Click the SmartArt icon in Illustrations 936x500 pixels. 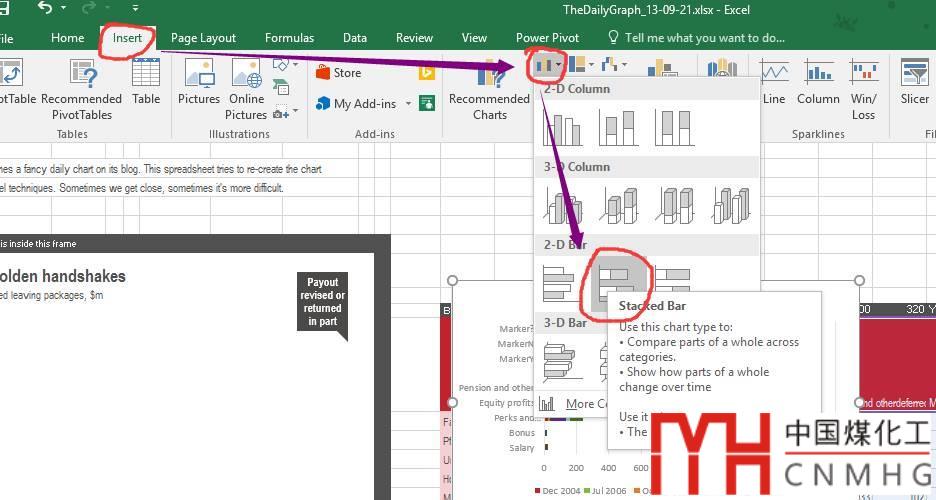[281, 87]
